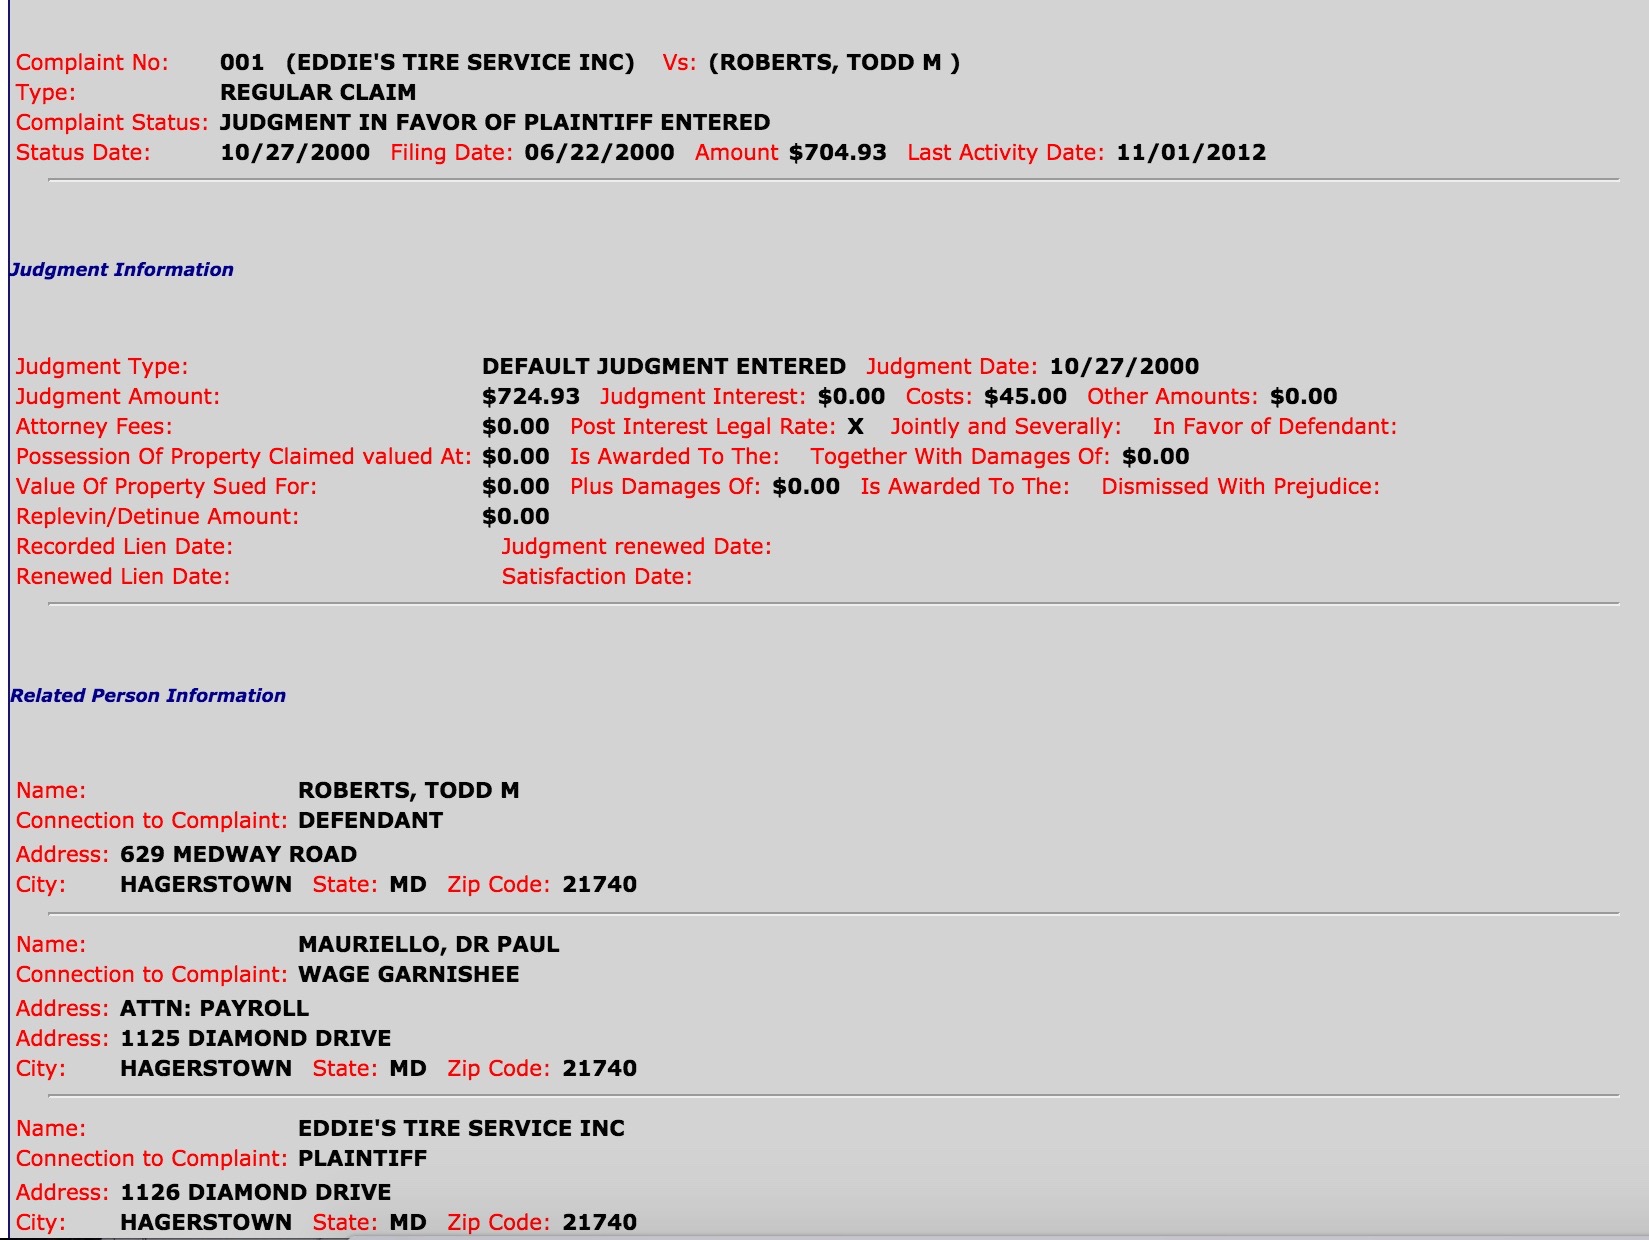Click the Jointly and Severally label
1649x1240 pixels.
[1006, 426]
